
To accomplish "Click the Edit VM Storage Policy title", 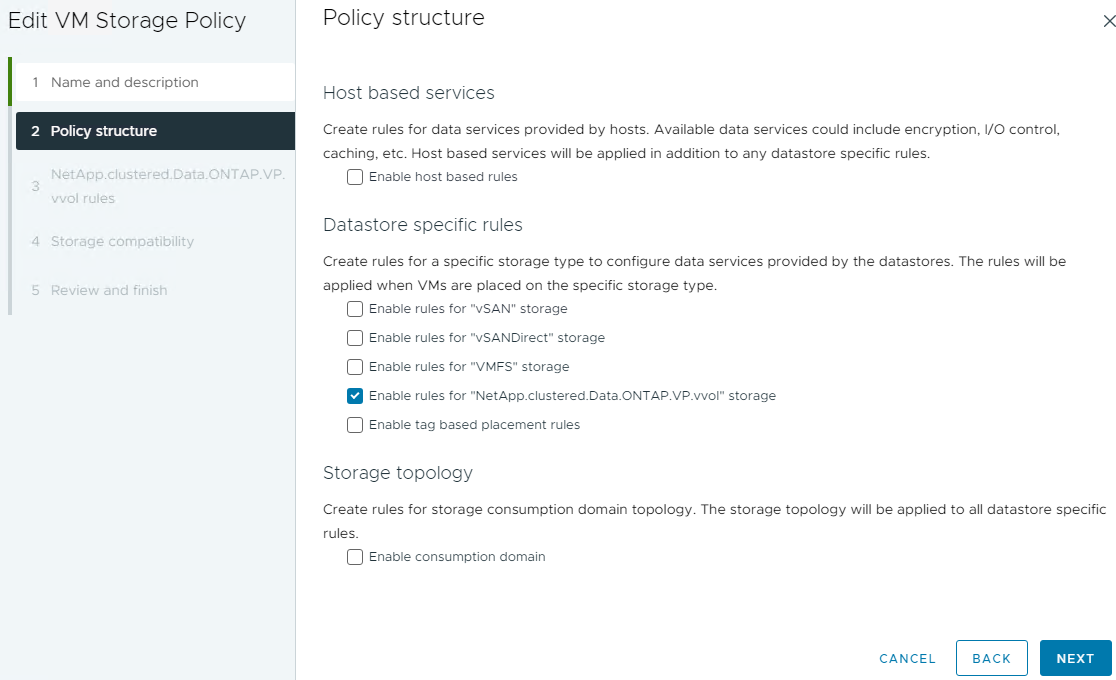I will pyautogui.click(x=127, y=21).
